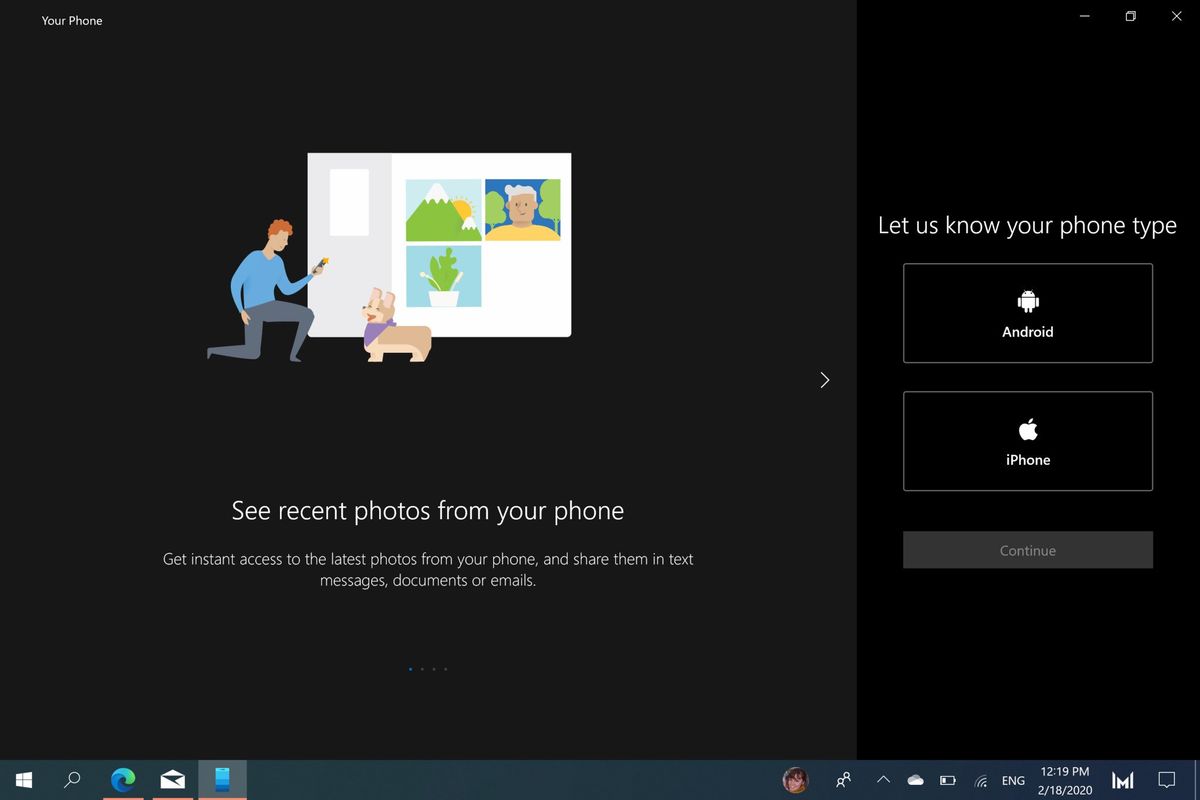Image resolution: width=1200 pixels, height=800 pixels.
Task: Click the Your Phone icon on the taskbar
Action: 222,779
